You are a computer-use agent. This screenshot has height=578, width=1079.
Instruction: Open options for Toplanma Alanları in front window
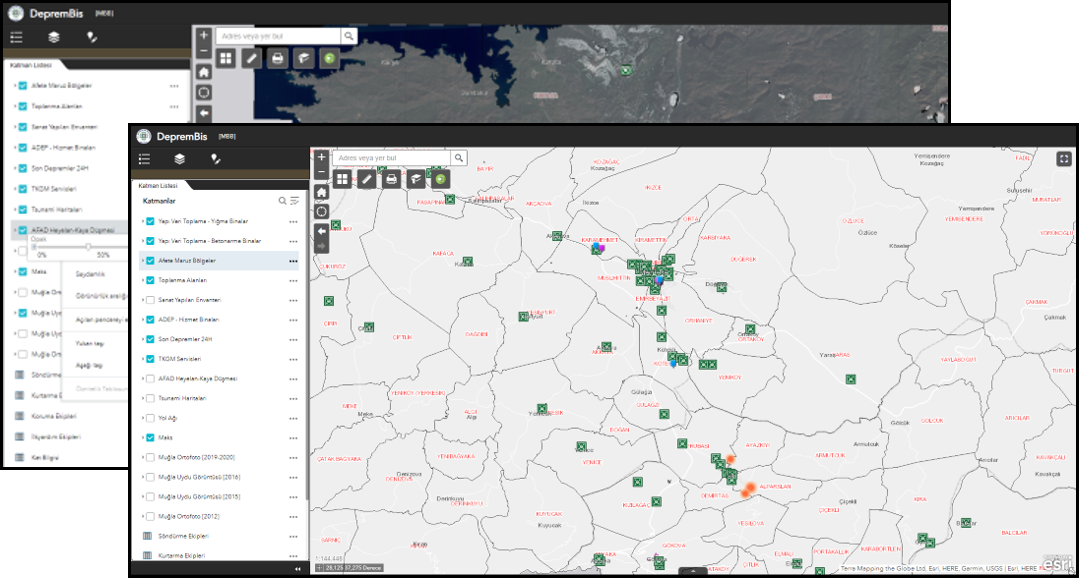(294, 281)
